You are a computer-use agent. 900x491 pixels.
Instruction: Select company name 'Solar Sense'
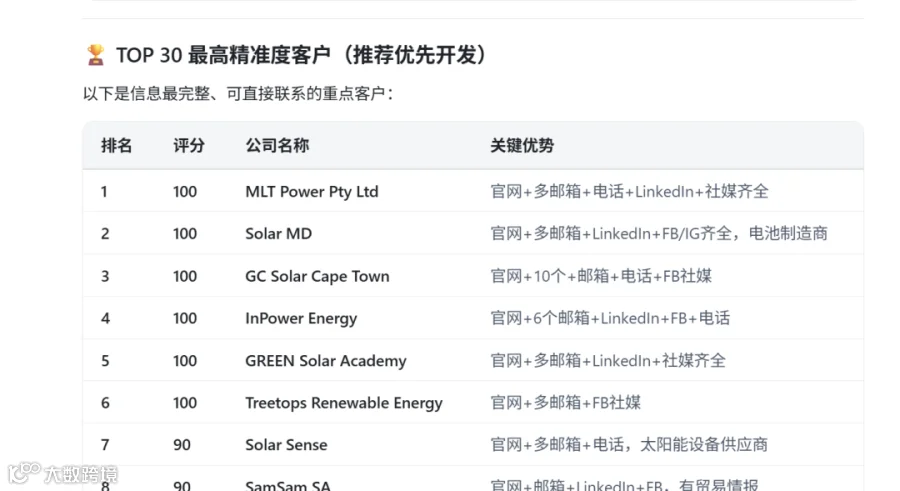[x=286, y=445]
